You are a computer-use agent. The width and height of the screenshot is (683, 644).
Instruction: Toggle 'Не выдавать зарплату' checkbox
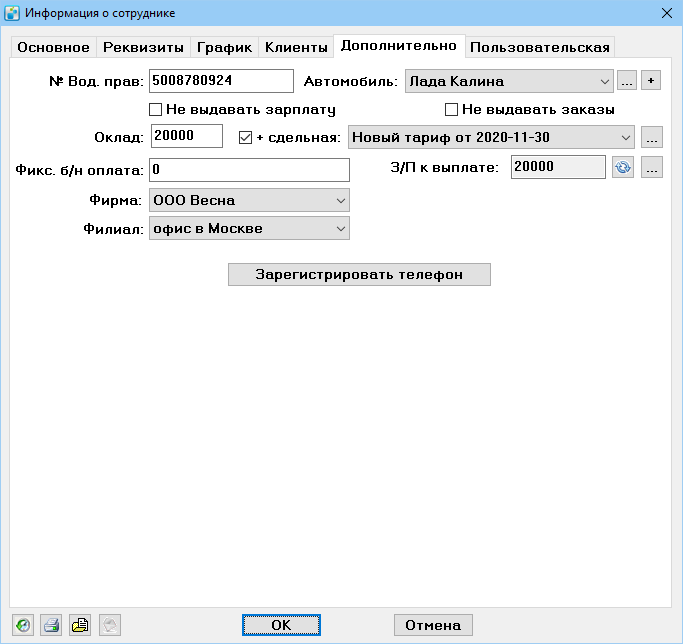pos(156,109)
